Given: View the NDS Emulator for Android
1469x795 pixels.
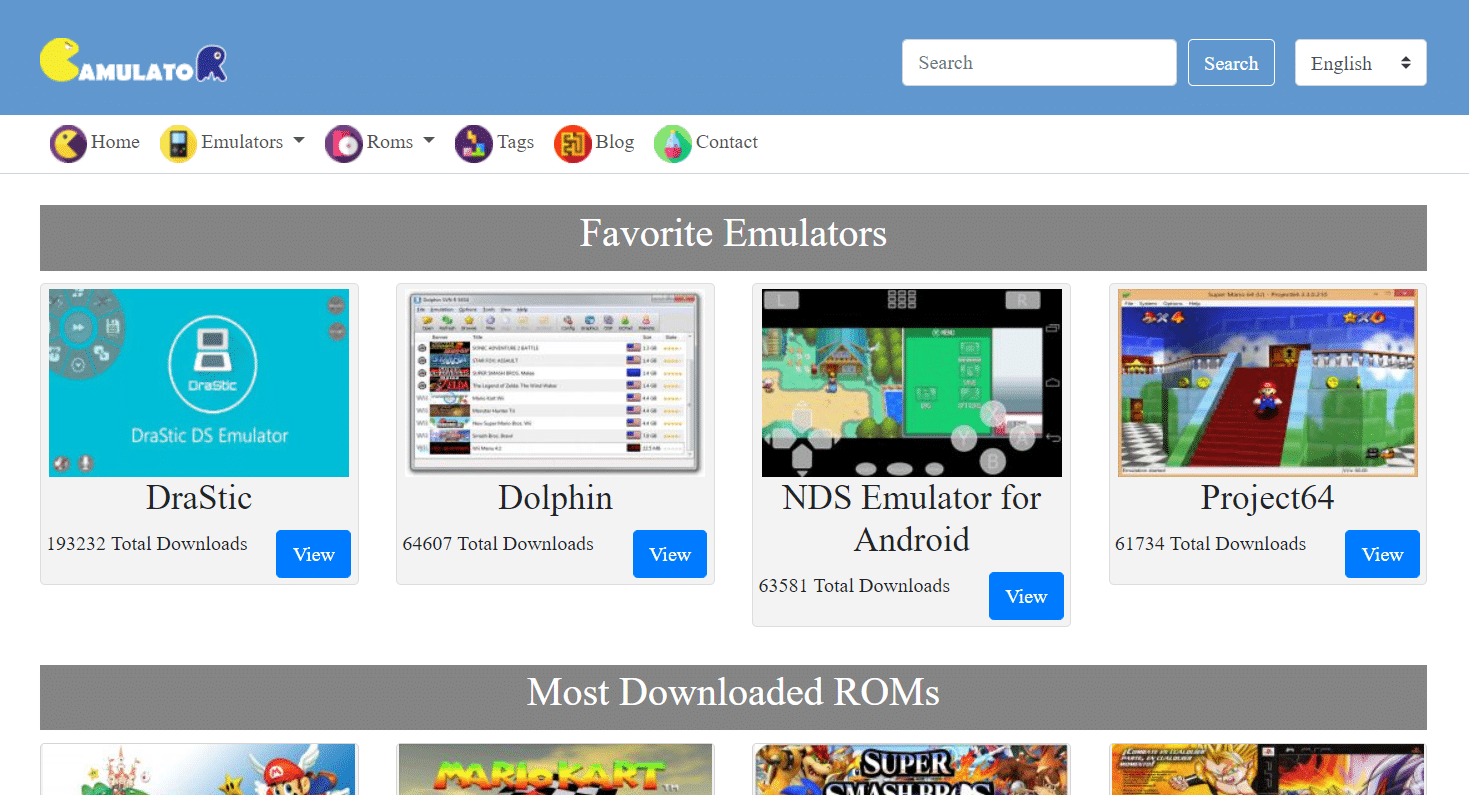Looking at the screenshot, I should pyautogui.click(x=1026, y=596).
